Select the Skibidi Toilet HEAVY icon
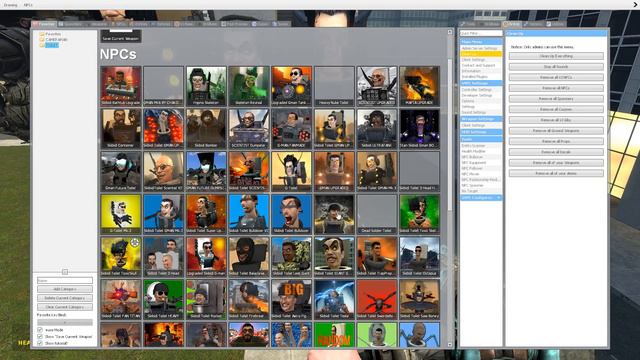The height and width of the screenshot is (360, 640). click(x=163, y=299)
